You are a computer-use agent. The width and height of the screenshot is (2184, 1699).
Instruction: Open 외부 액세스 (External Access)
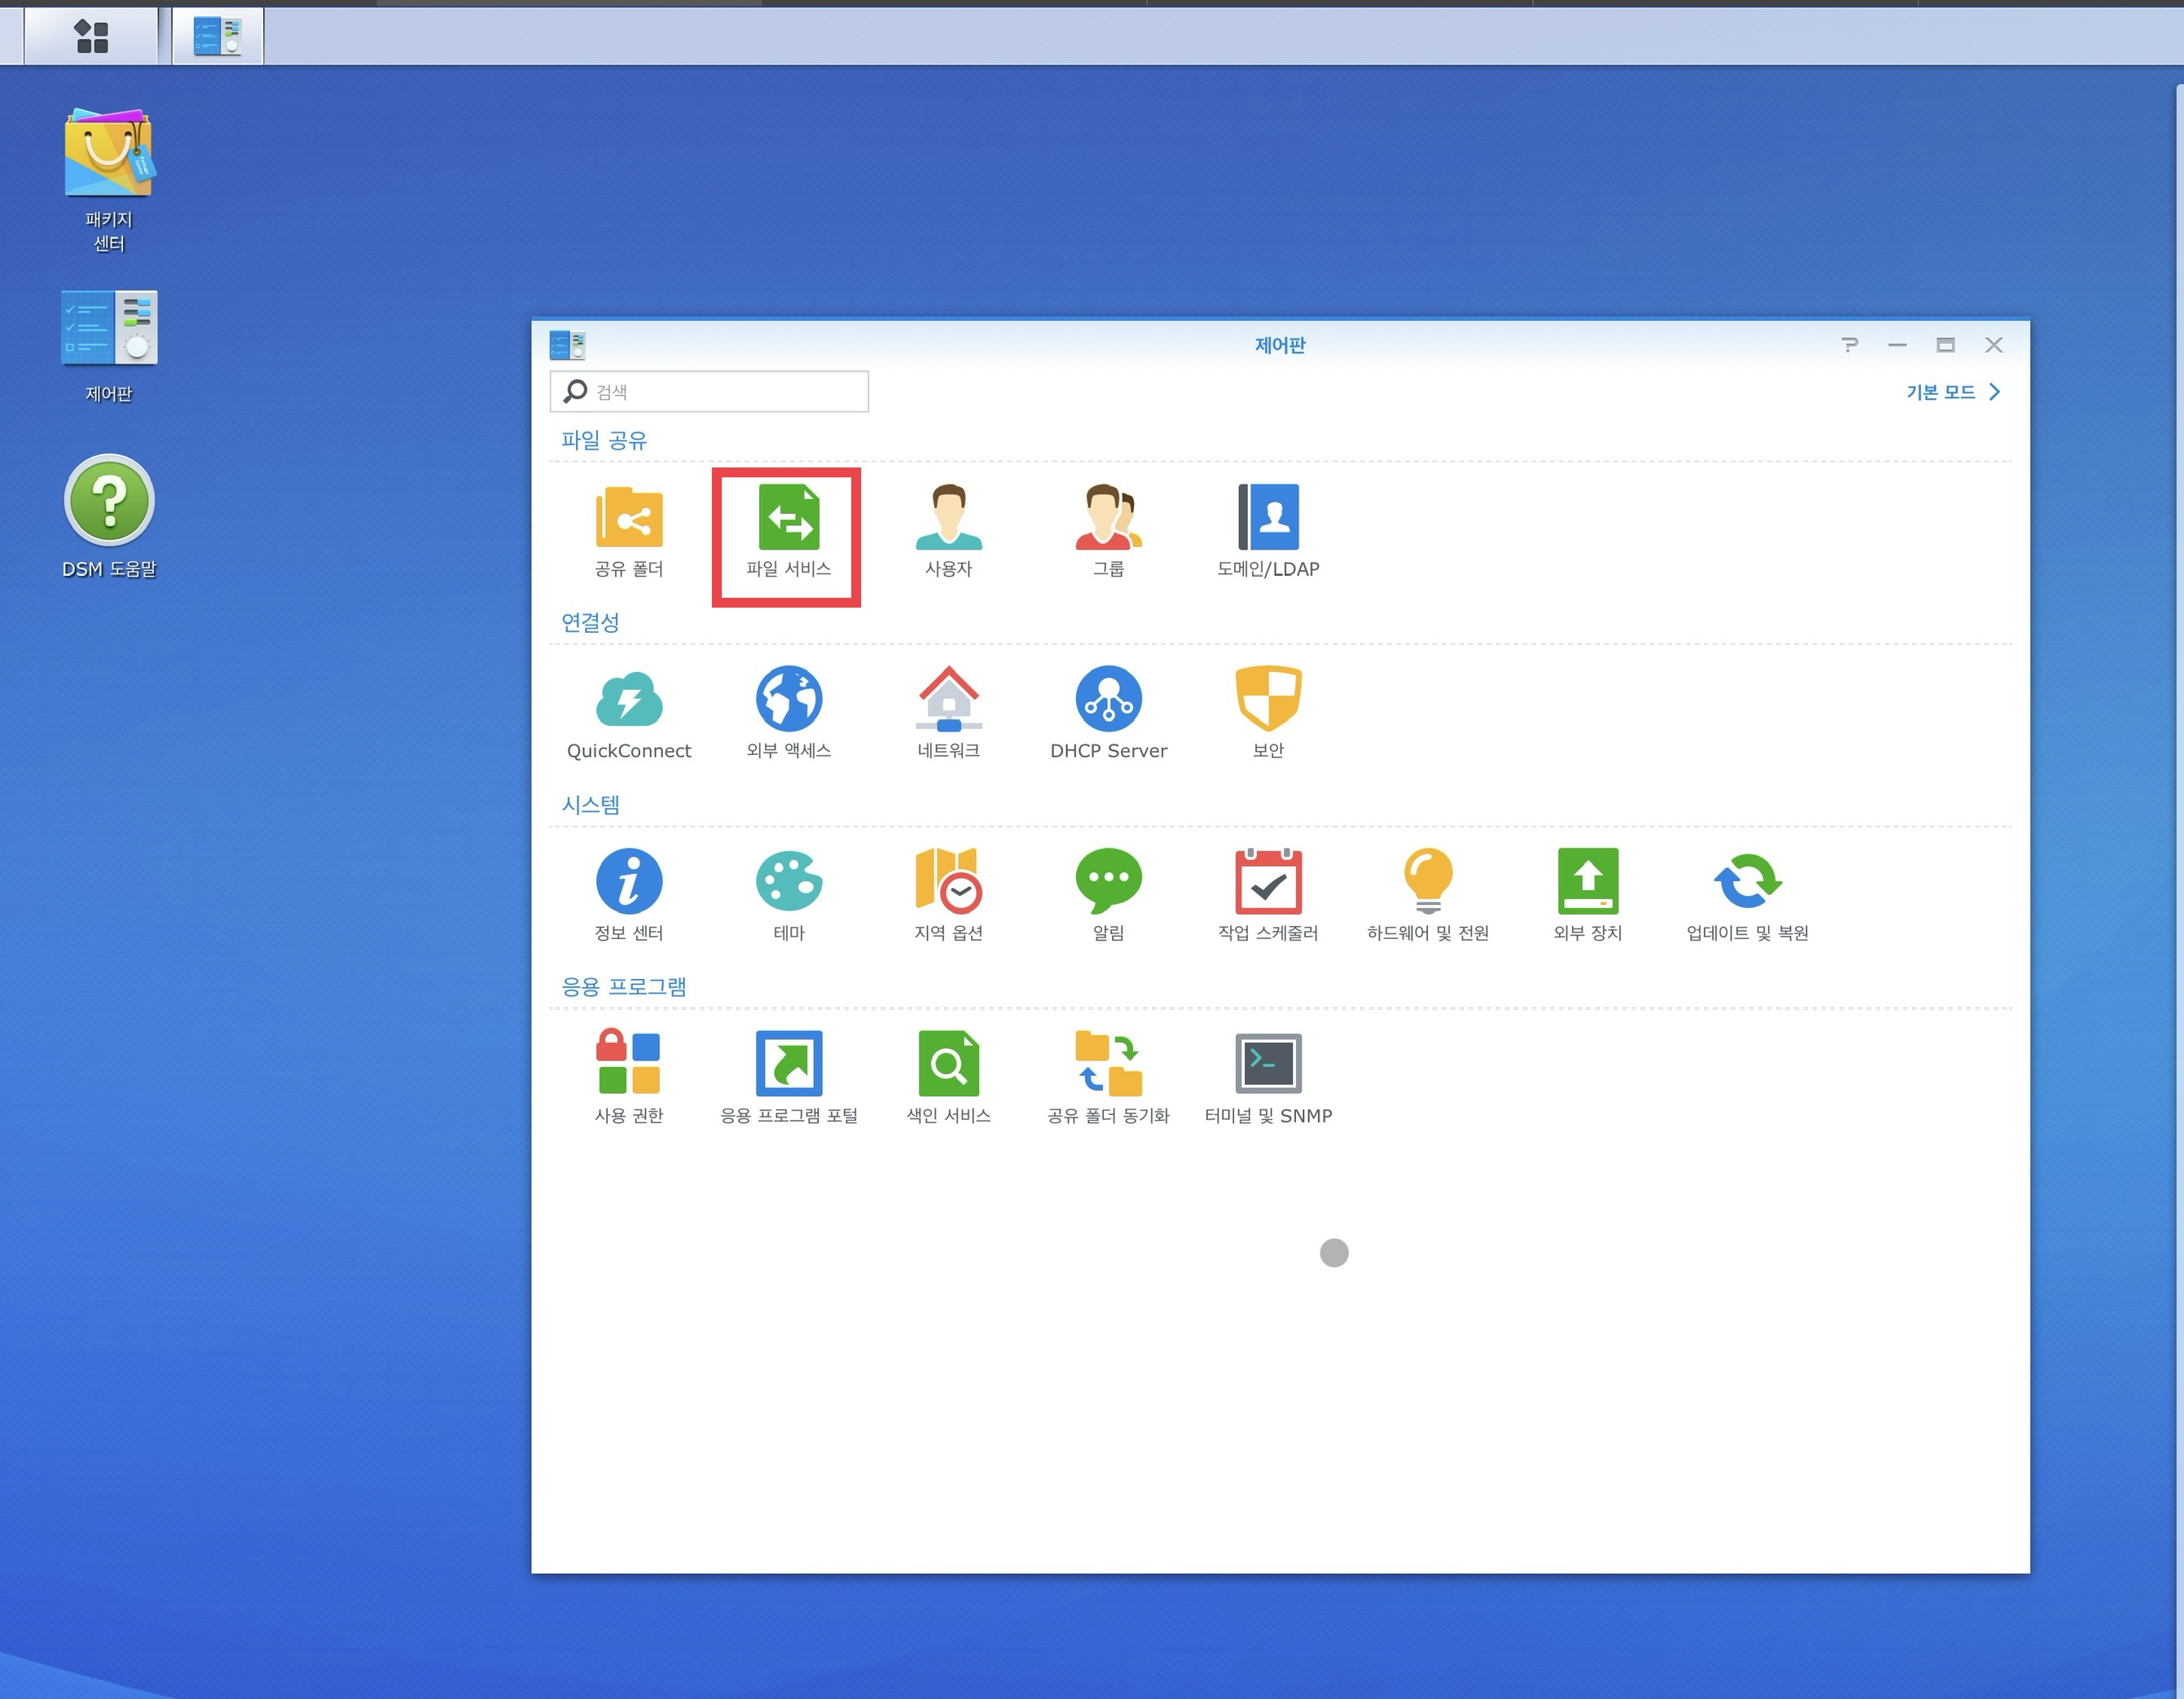[x=788, y=714]
